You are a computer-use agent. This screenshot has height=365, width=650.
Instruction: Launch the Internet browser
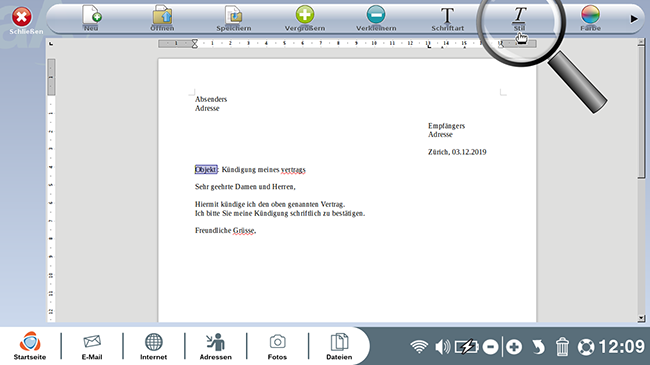[x=153, y=346]
